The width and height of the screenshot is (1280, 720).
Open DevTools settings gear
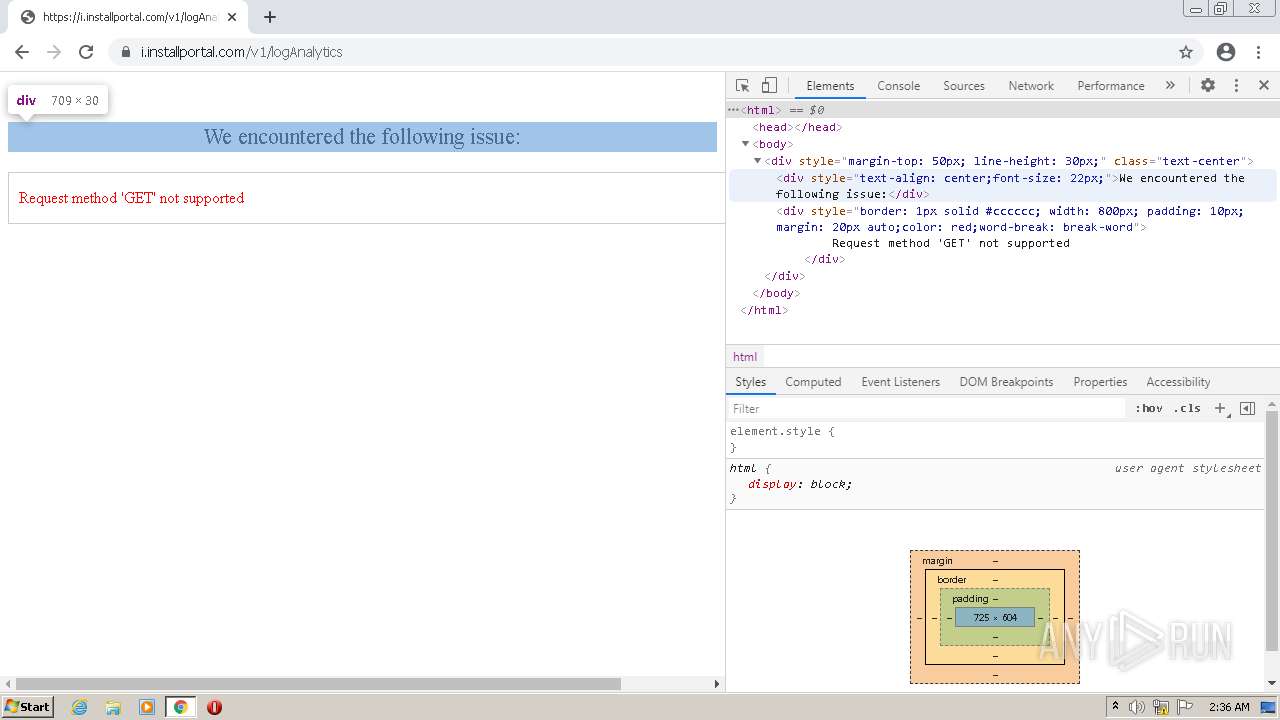[x=1208, y=86]
